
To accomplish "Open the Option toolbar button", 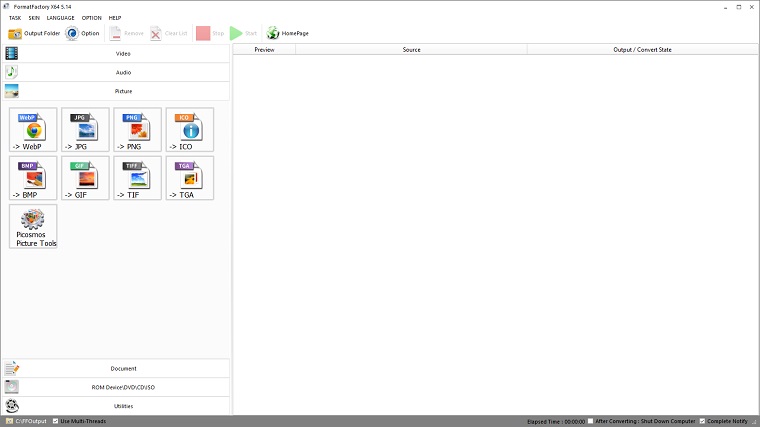I will [x=82, y=33].
